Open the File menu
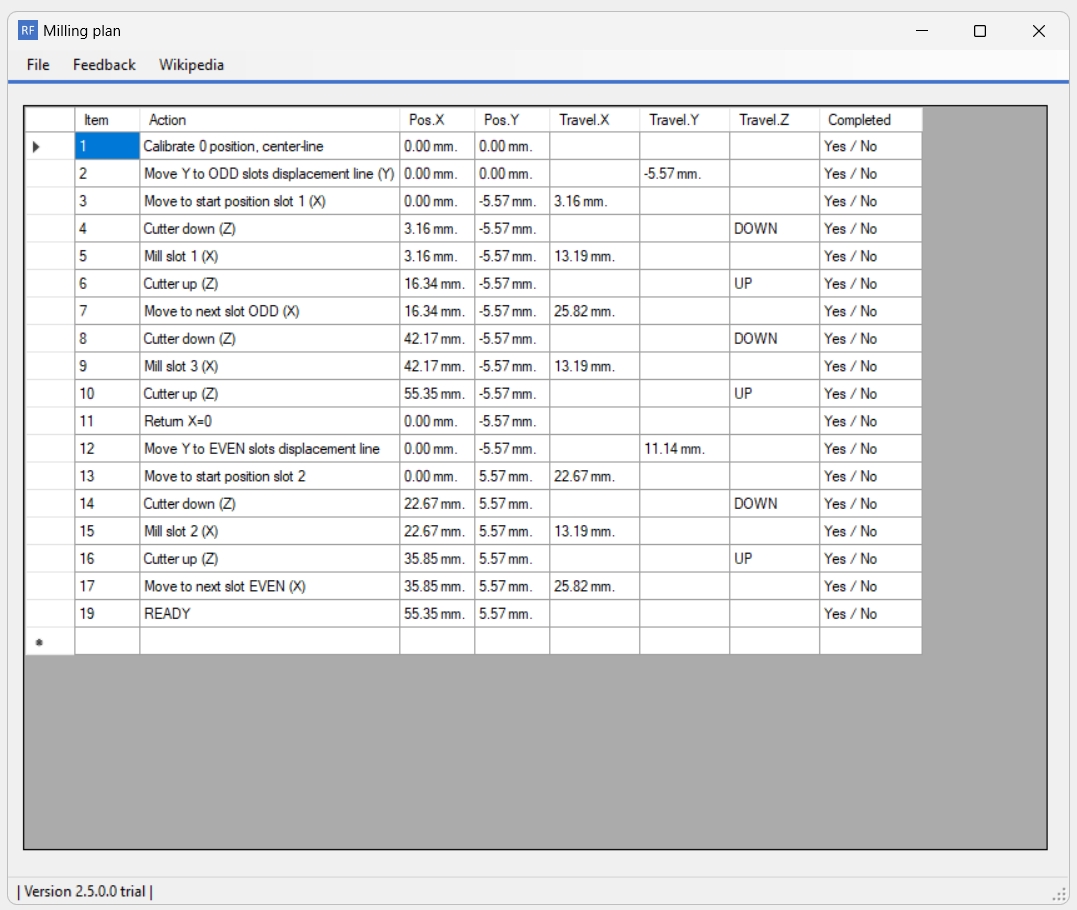Screen dimensions: 1077x910 37,65
